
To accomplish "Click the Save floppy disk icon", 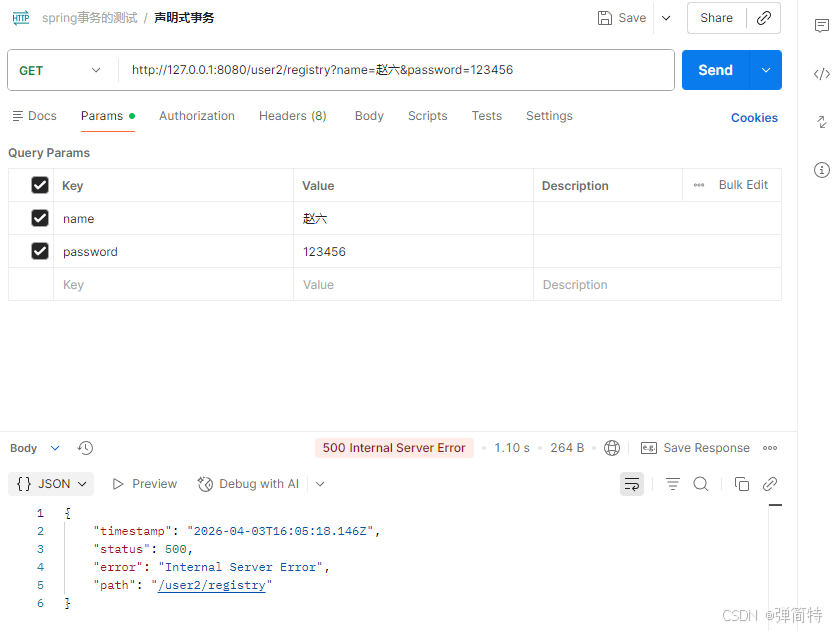I will (605, 18).
